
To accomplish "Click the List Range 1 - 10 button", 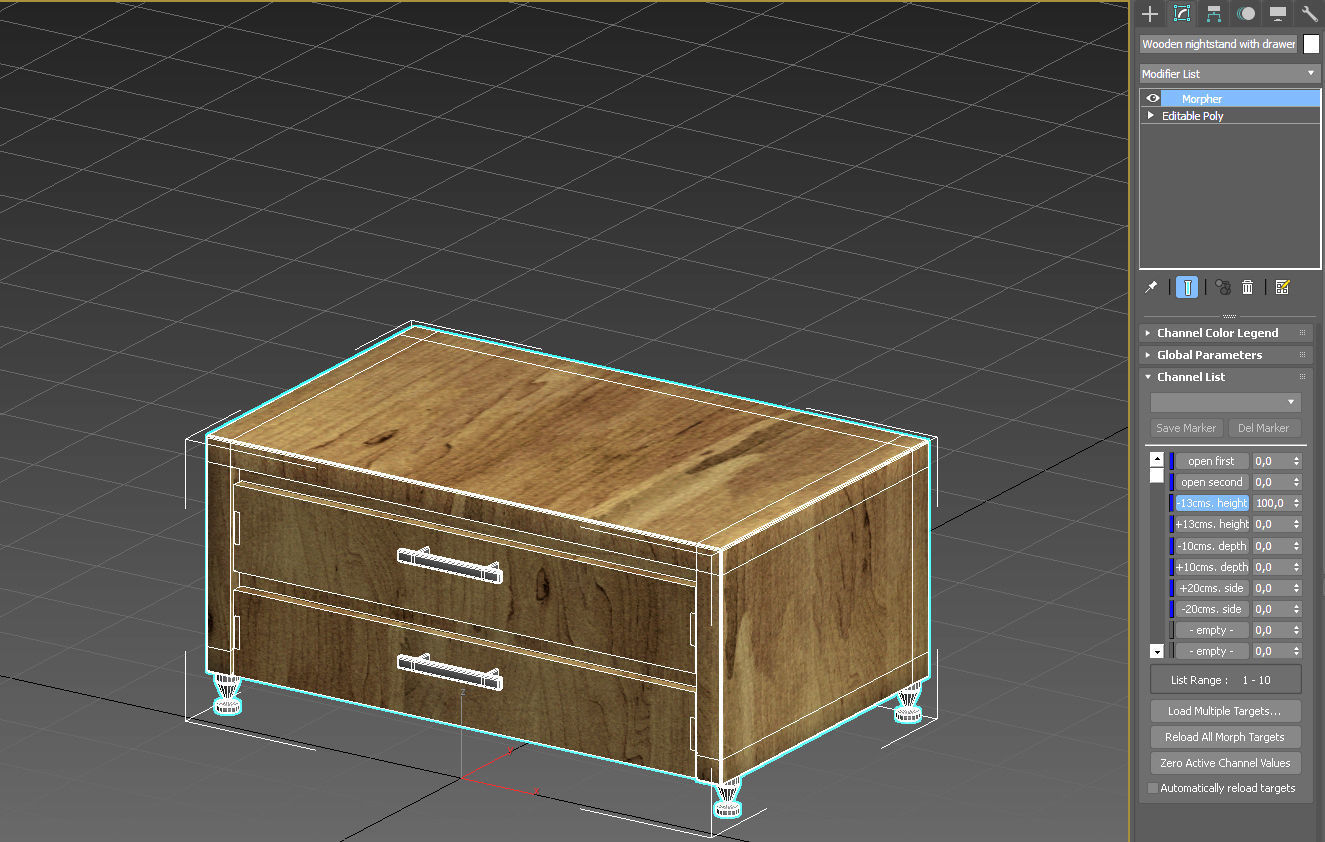I will coord(1225,680).
